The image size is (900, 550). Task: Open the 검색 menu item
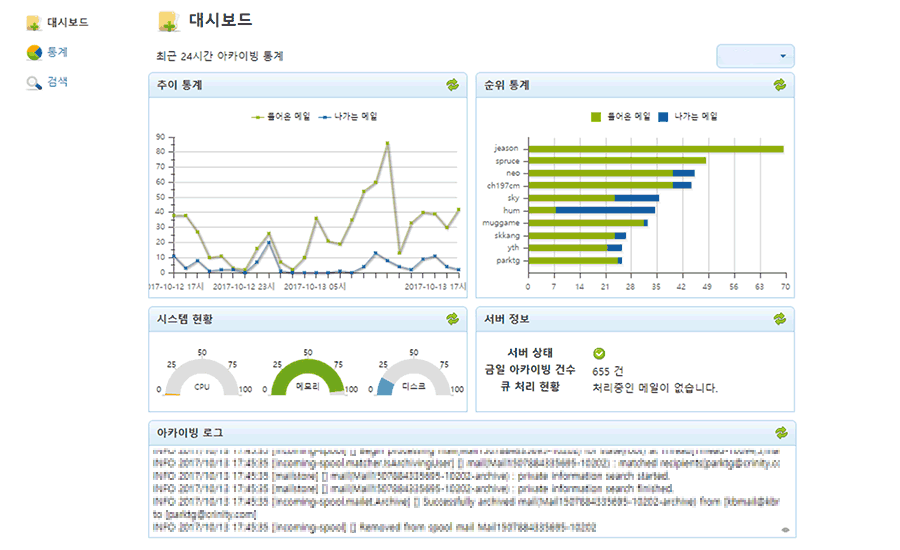coord(57,82)
